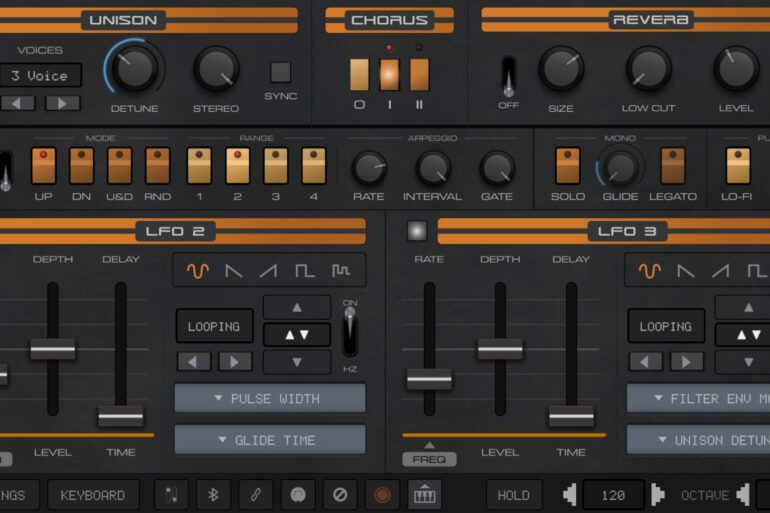Screen dimensions: 770x513
Task: Click the piano keyboard icon in the bottom bar
Action: (x=424, y=495)
